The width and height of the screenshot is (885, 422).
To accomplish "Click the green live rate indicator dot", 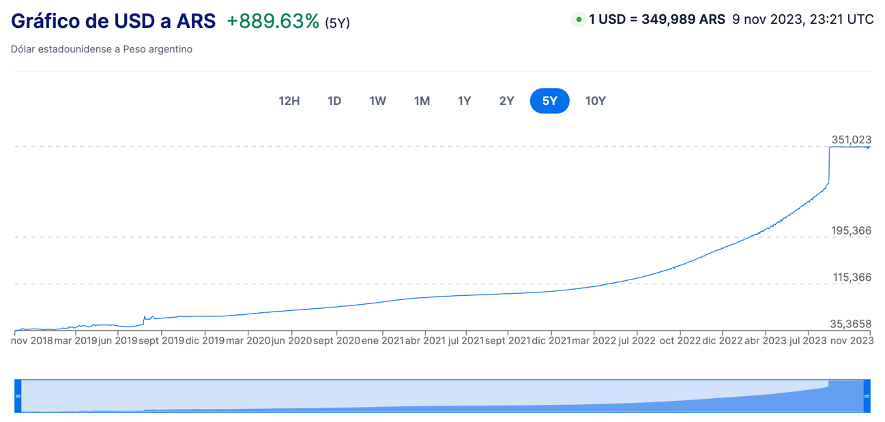I will tap(578, 19).
